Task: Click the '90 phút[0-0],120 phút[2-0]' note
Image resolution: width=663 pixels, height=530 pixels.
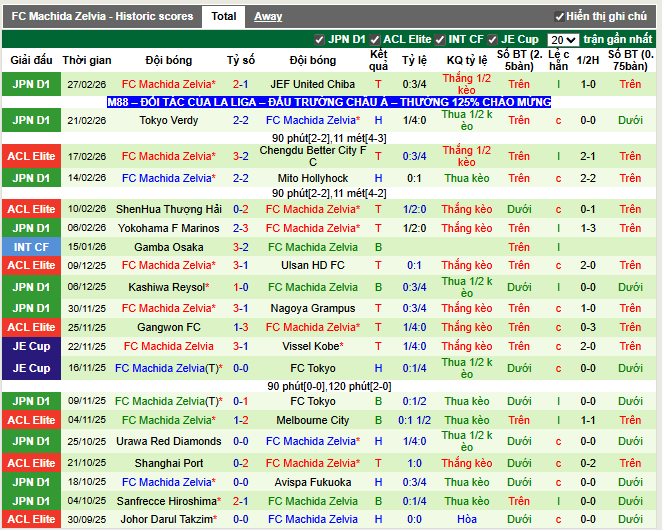Action: tap(329, 386)
